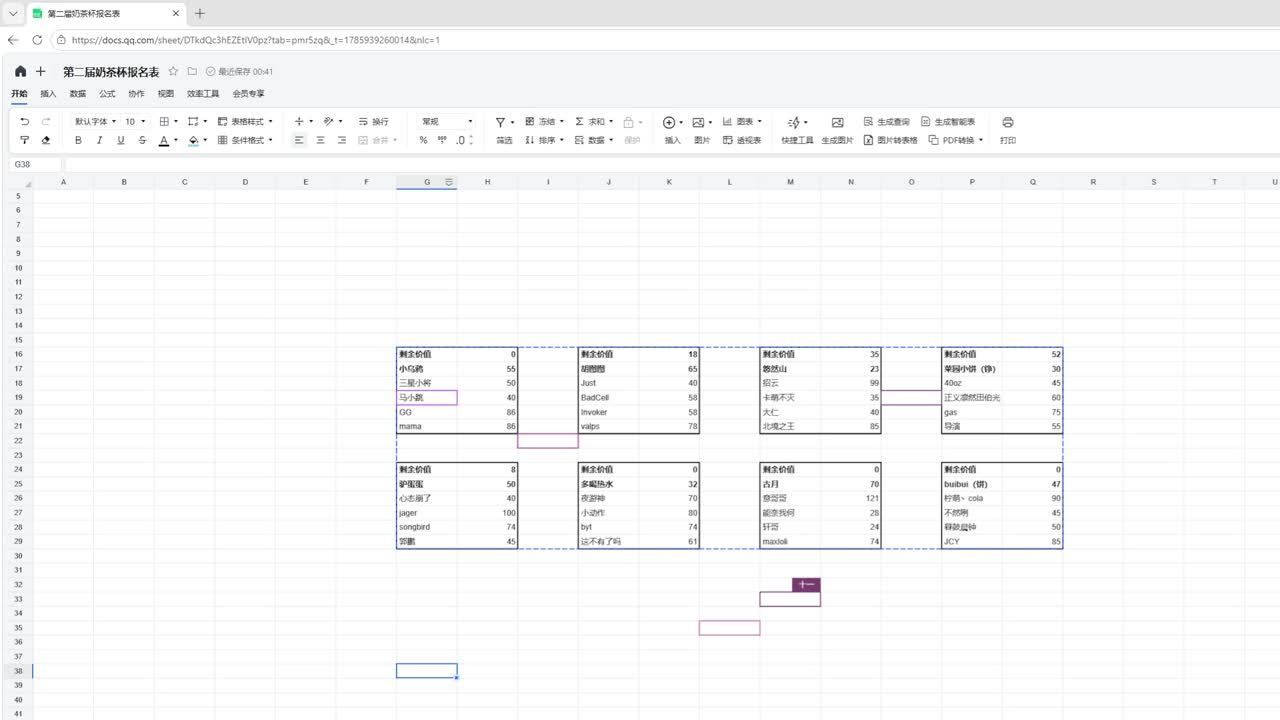The width and height of the screenshot is (1280, 720).
Task: Click the text rotation icon
Action: tap(329, 122)
